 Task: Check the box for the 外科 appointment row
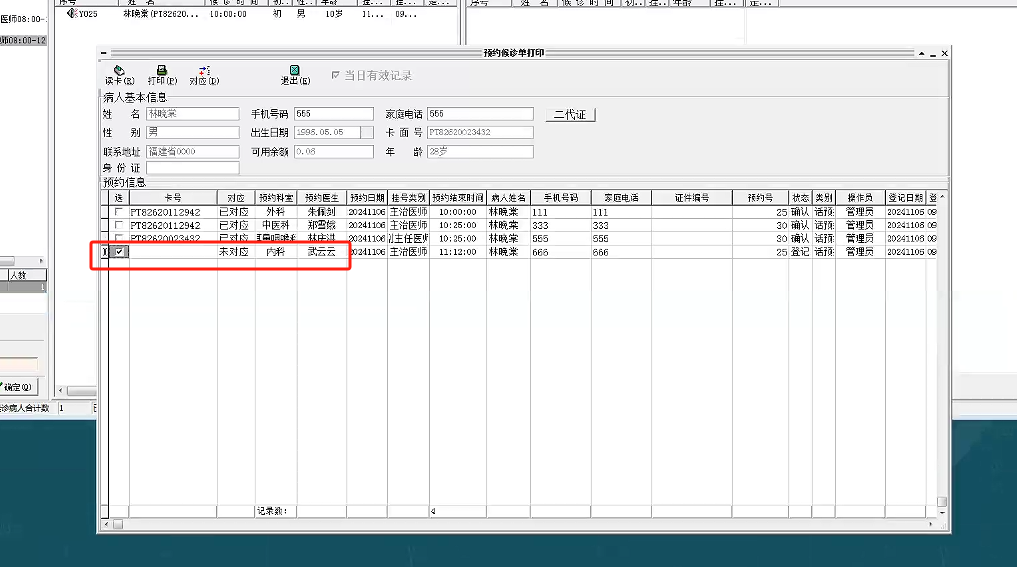coord(119,211)
